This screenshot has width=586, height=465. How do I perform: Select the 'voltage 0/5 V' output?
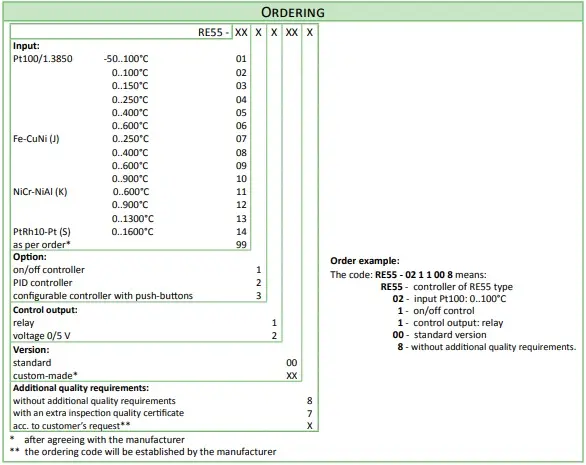pyautogui.click(x=41, y=336)
